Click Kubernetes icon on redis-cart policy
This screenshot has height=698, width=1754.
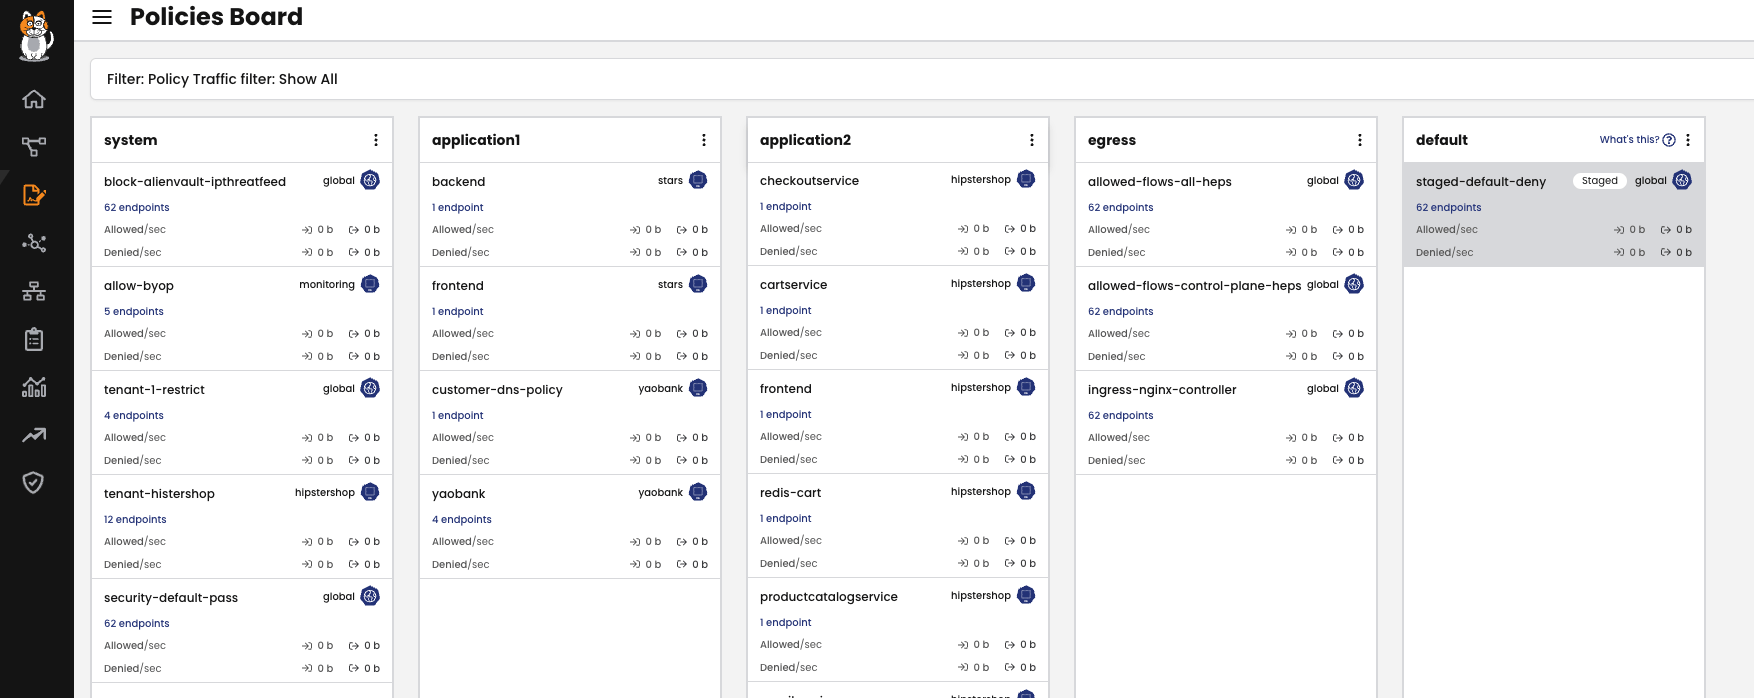[1026, 491]
